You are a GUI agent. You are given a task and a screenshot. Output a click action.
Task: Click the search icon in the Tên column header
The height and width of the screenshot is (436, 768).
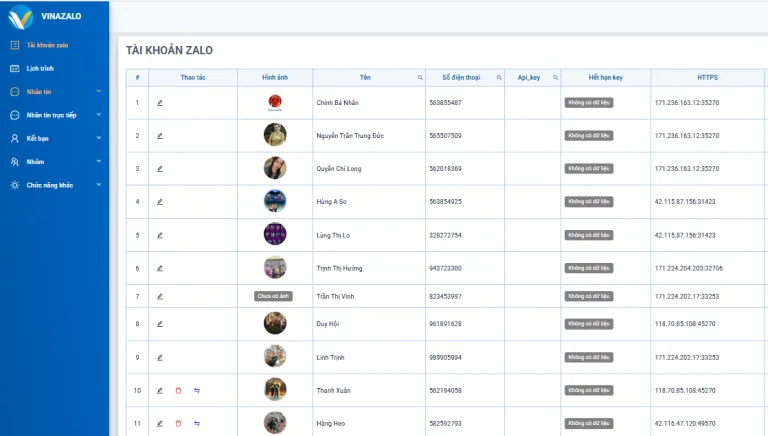coord(420,78)
